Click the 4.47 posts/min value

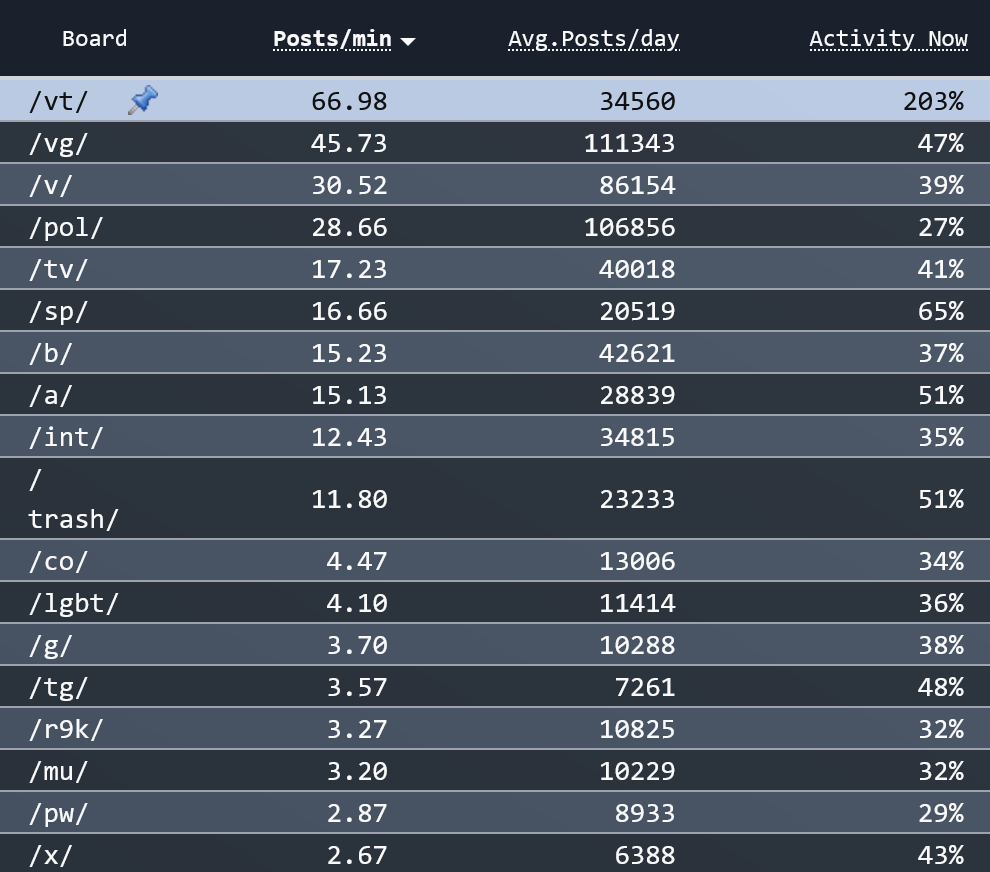tap(357, 561)
